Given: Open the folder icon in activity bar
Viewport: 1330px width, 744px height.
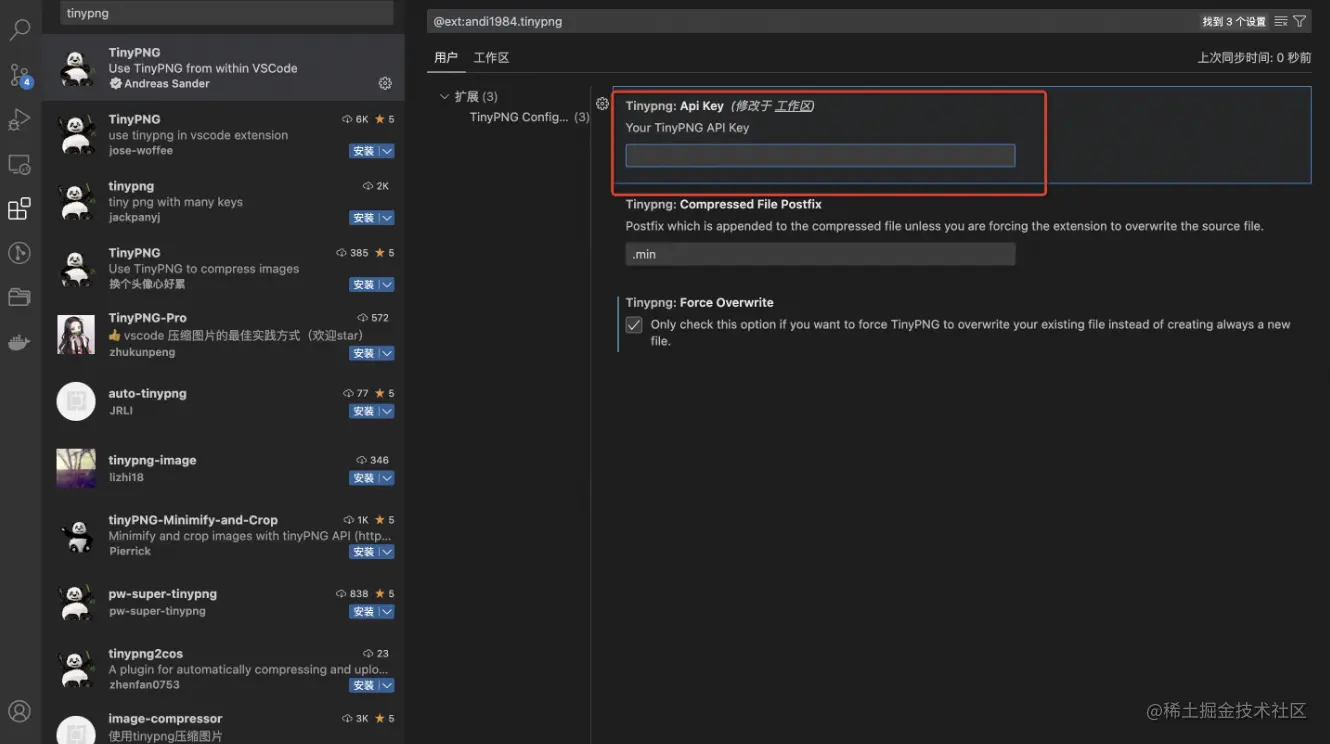Looking at the screenshot, I should pos(19,297).
